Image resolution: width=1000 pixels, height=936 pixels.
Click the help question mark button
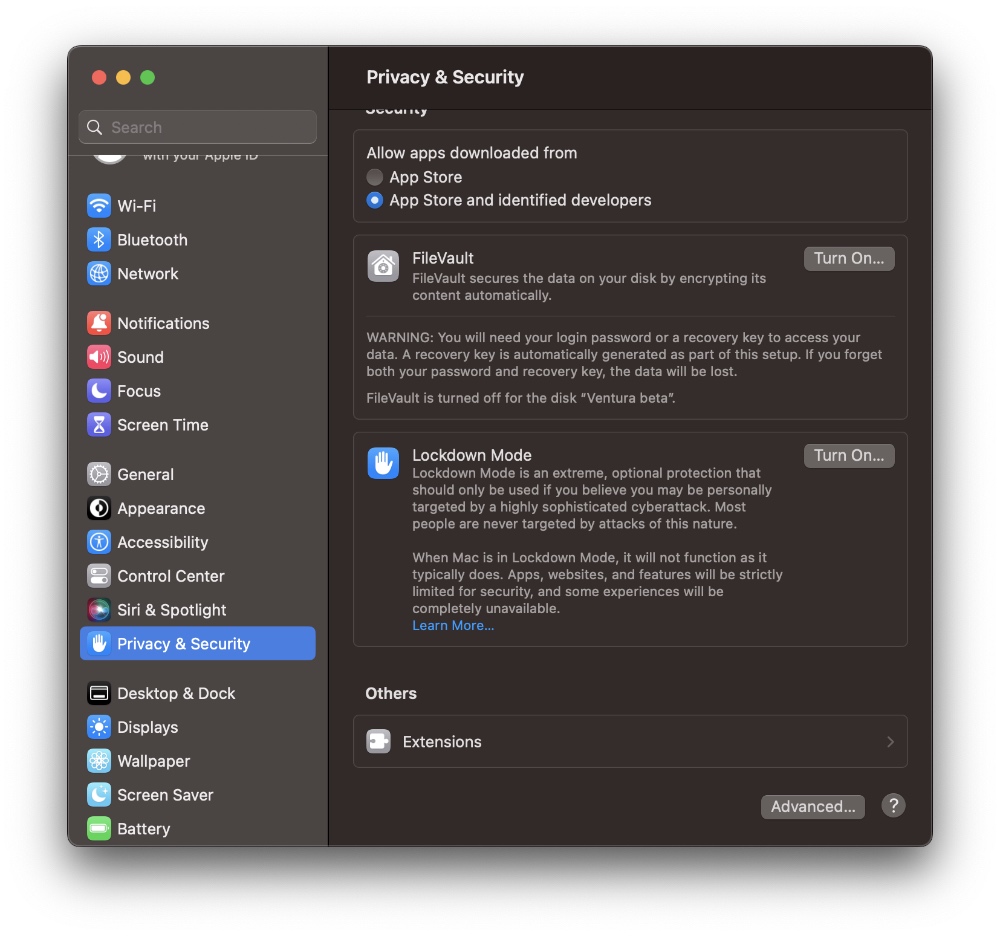pyautogui.click(x=893, y=806)
